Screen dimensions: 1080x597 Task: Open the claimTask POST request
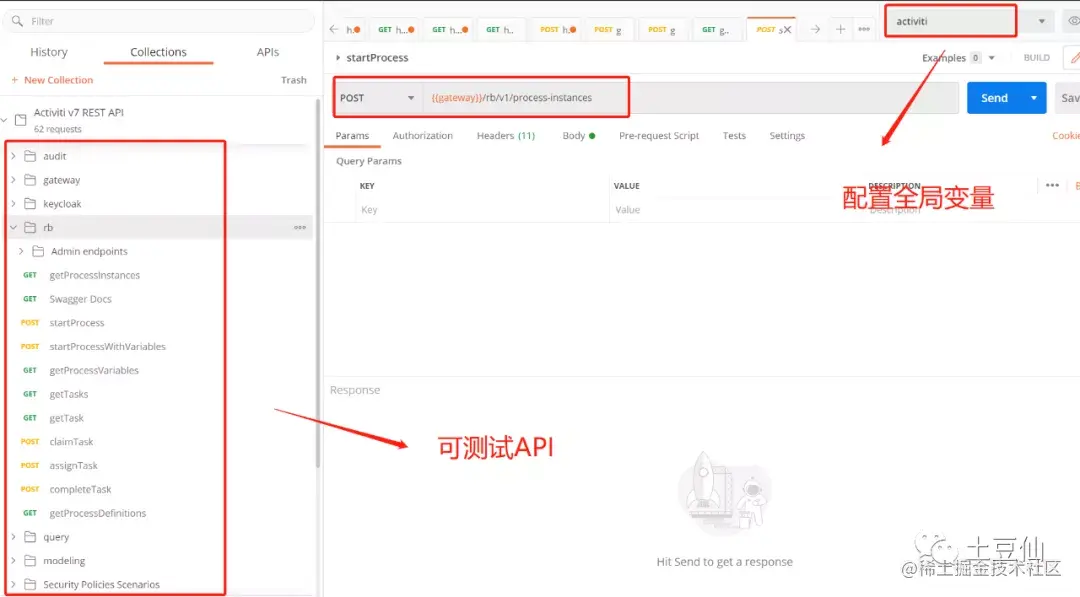pos(74,441)
